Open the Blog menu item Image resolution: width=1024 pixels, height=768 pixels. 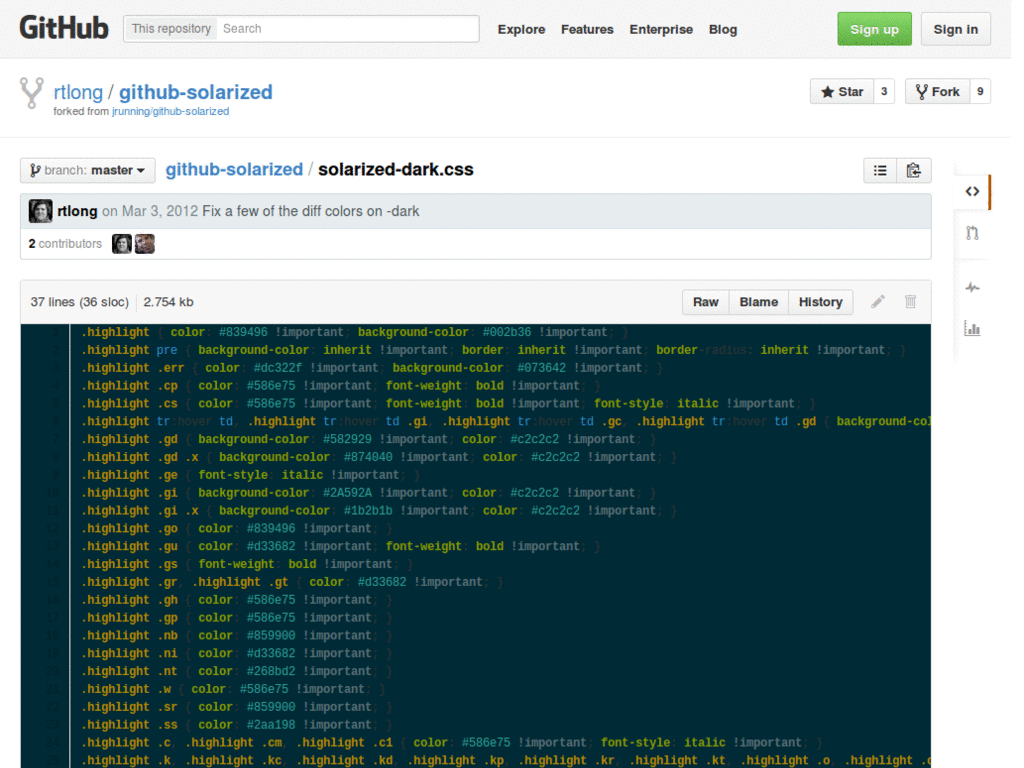pyautogui.click(x=723, y=29)
